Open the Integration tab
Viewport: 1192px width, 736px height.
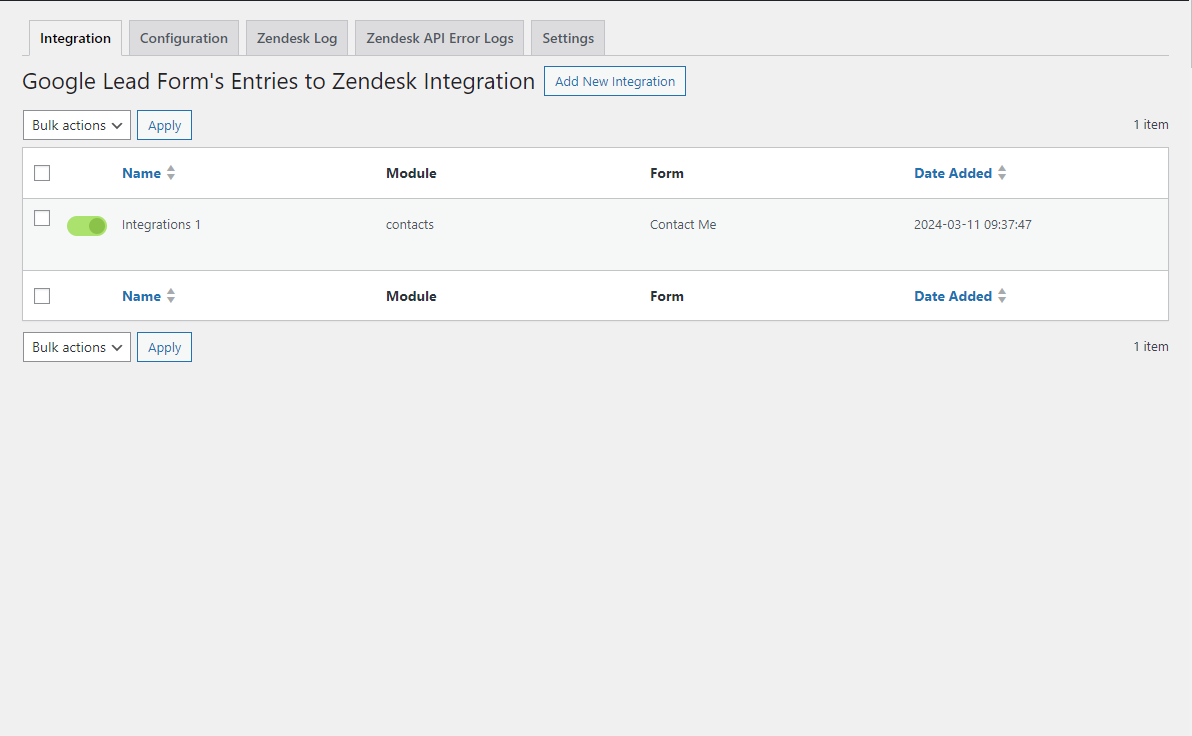75,38
